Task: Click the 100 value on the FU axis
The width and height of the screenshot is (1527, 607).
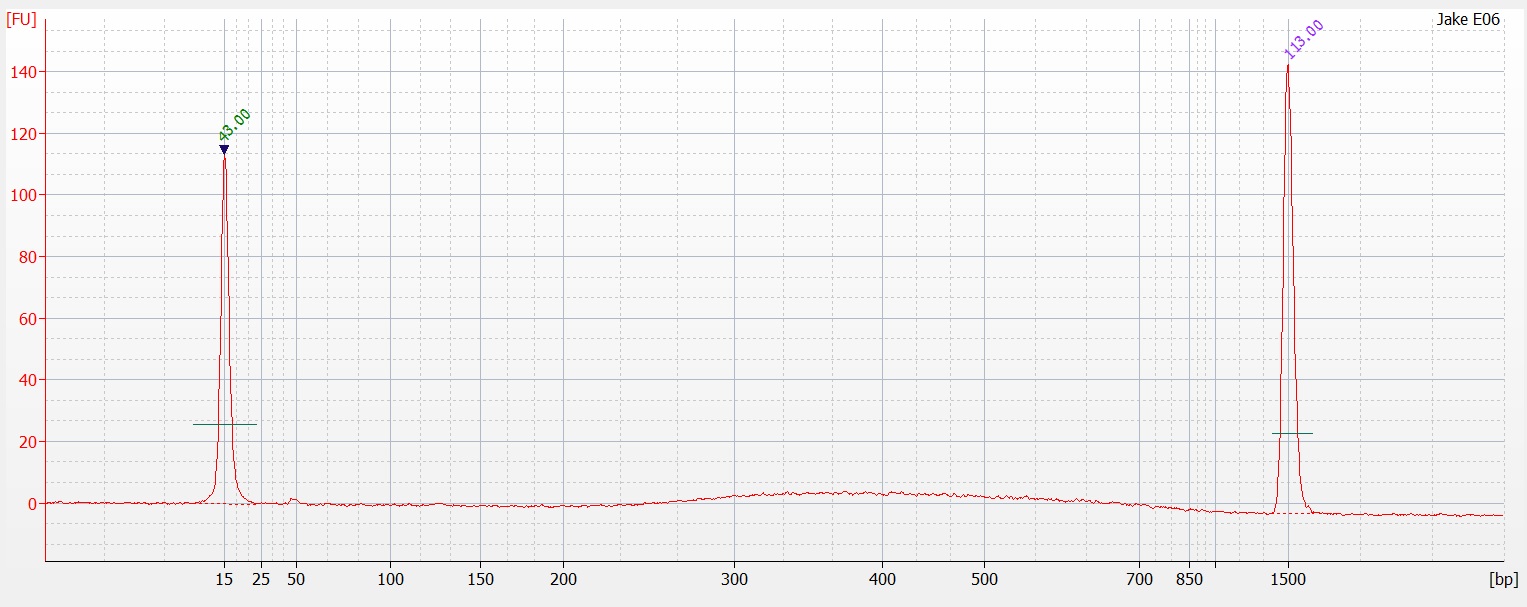Action: 26,195
